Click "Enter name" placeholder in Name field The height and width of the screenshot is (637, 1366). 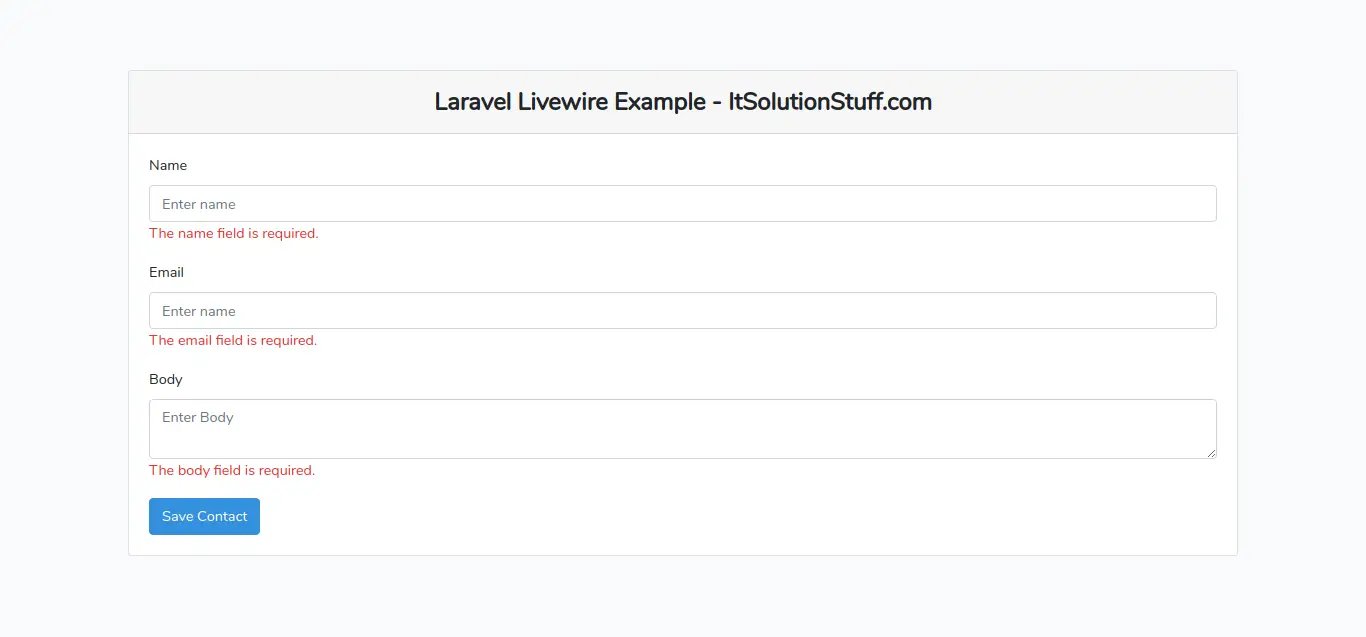(x=199, y=204)
